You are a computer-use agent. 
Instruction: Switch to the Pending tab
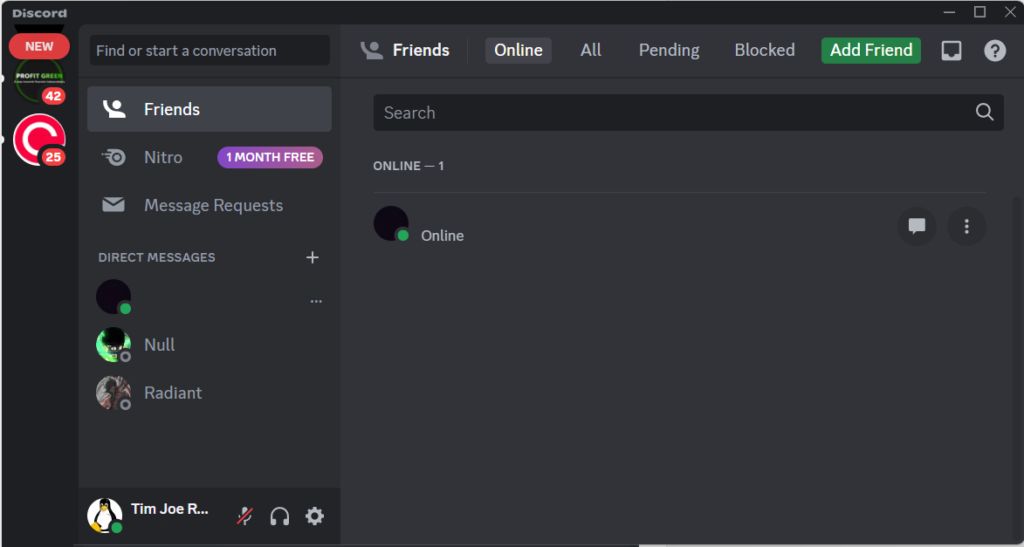[669, 50]
